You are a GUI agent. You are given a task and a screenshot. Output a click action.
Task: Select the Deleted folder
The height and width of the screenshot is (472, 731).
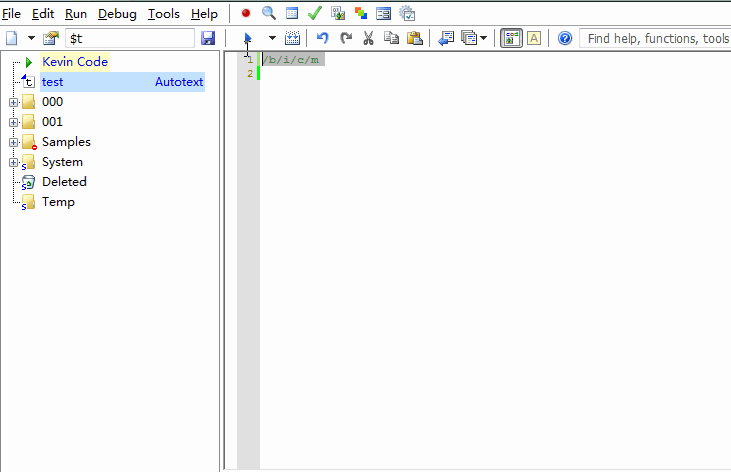[x=64, y=181]
